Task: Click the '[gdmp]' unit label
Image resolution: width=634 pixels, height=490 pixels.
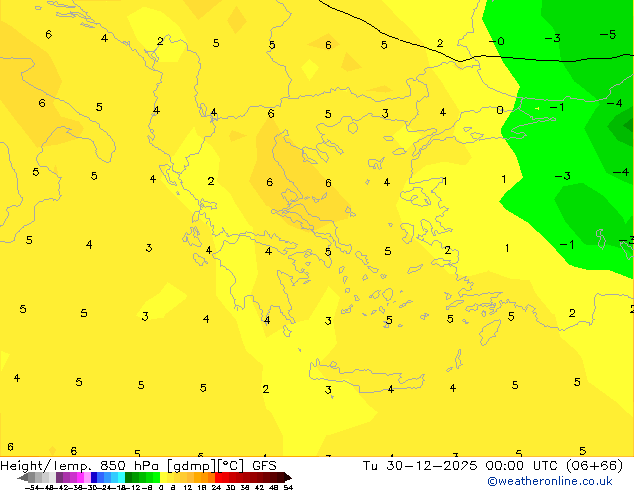Action: coord(191,466)
